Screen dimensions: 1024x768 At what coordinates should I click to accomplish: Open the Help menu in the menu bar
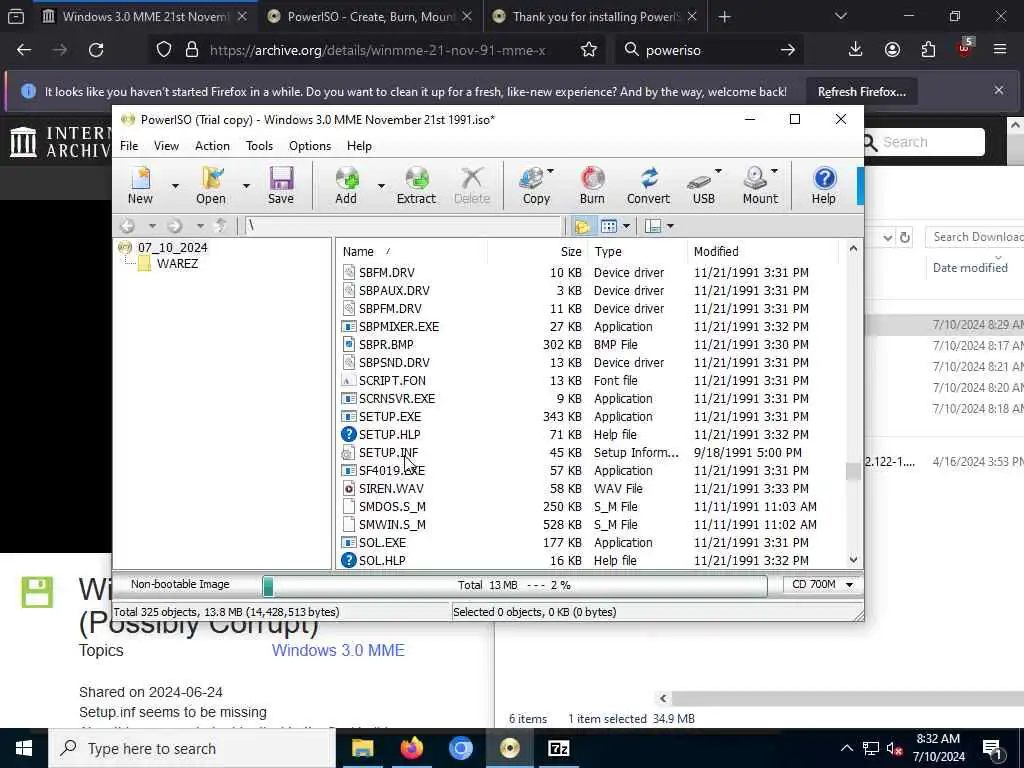(359, 146)
